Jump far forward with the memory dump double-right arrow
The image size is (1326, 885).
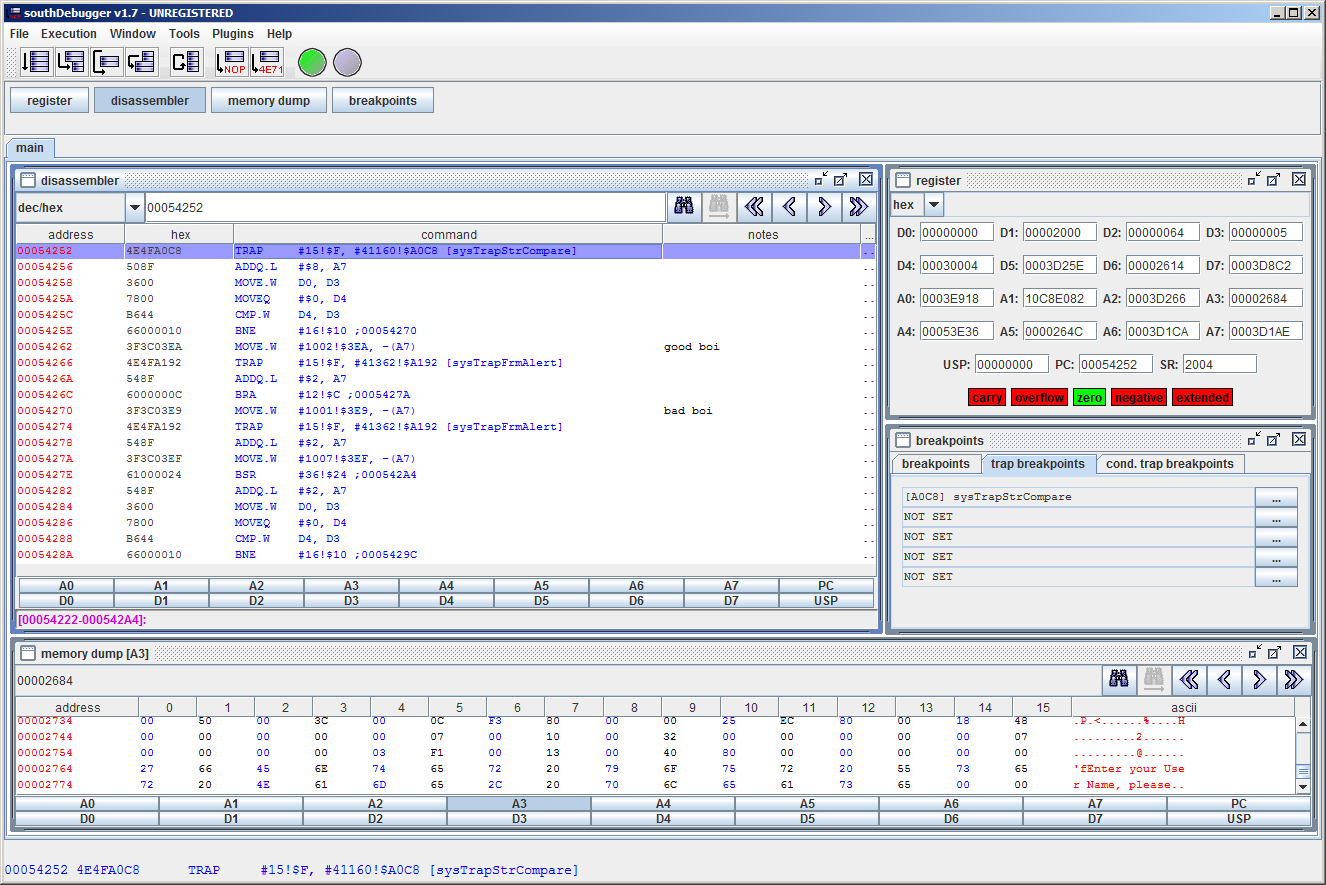click(1293, 680)
